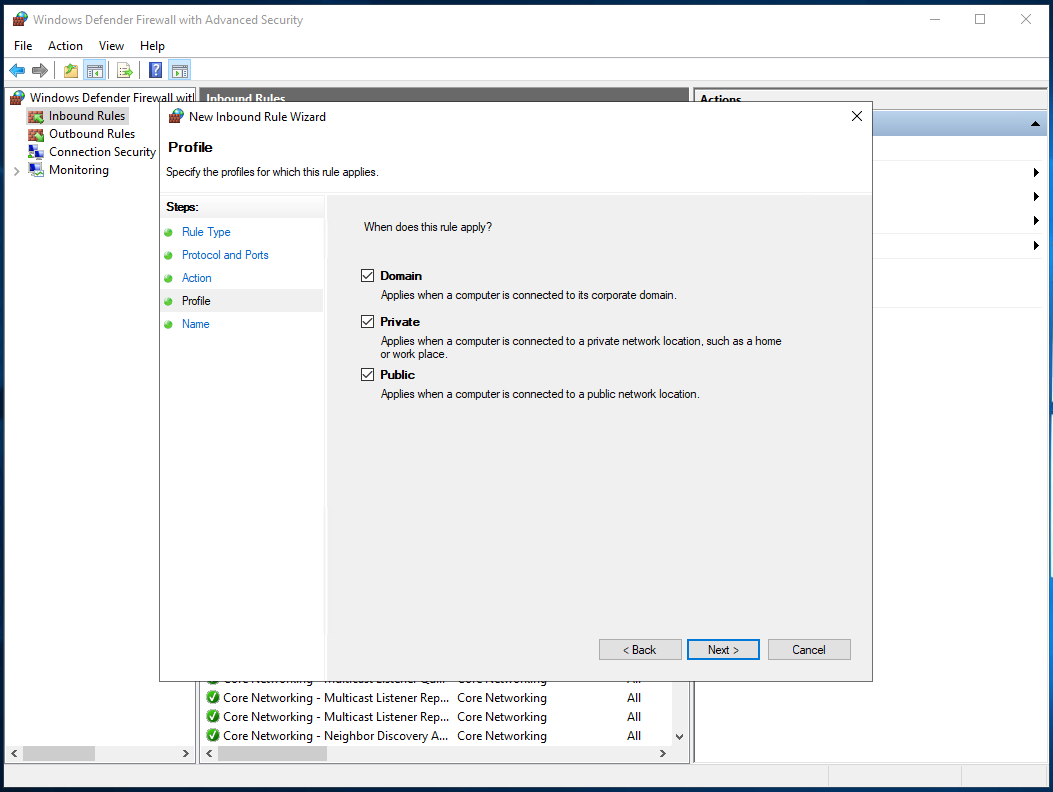The width and height of the screenshot is (1053, 792).
Task: Close the New Inbound Rule Wizard dialog
Action: (857, 116)
